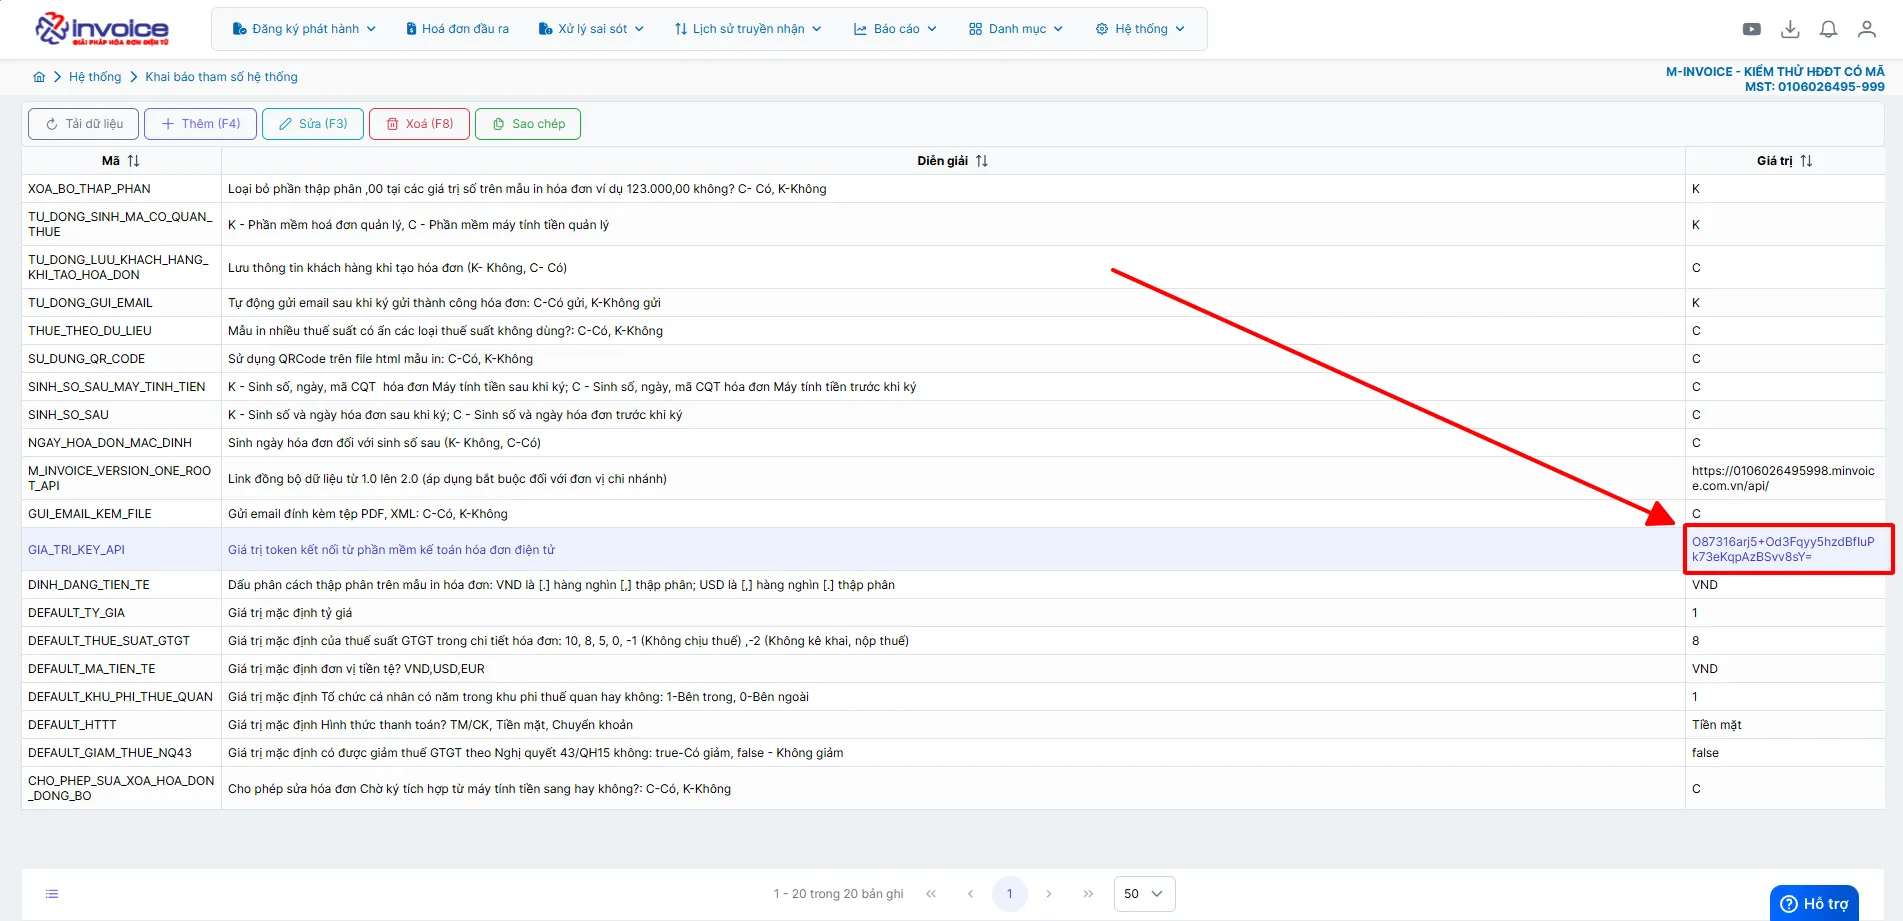The width and height of the screenshot is (1903, 921).
Task: Select row DINH_DANG_TIEN_TE
Action: [953, 585]
